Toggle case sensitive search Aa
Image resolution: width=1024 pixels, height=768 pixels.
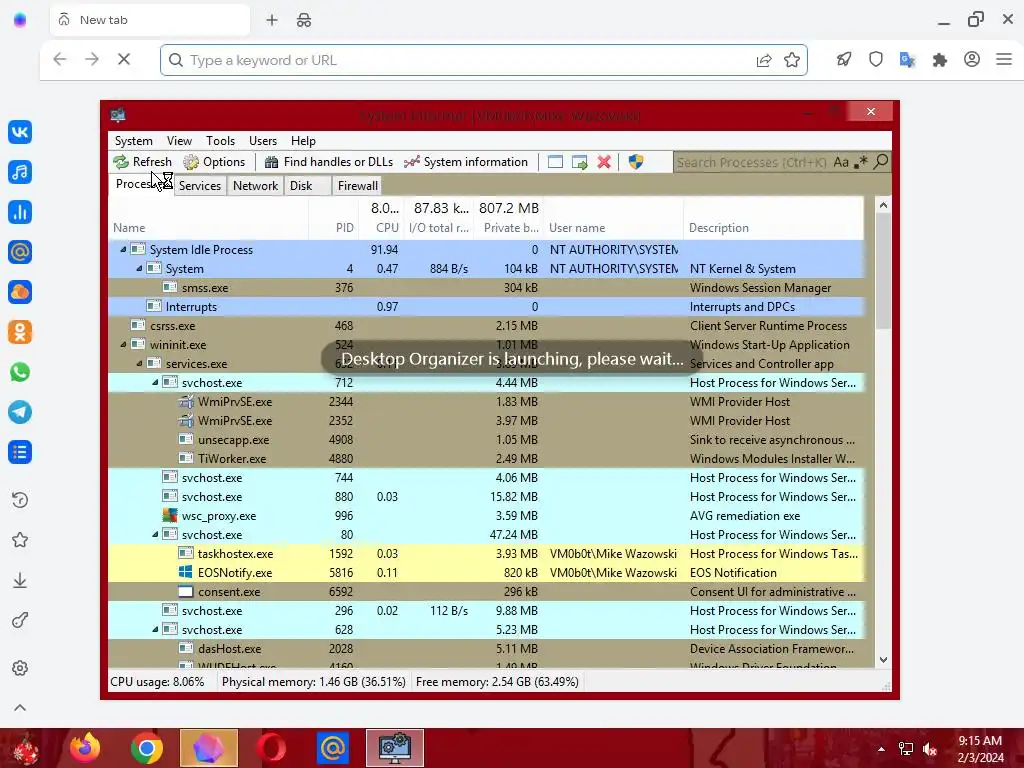[841, 162]
